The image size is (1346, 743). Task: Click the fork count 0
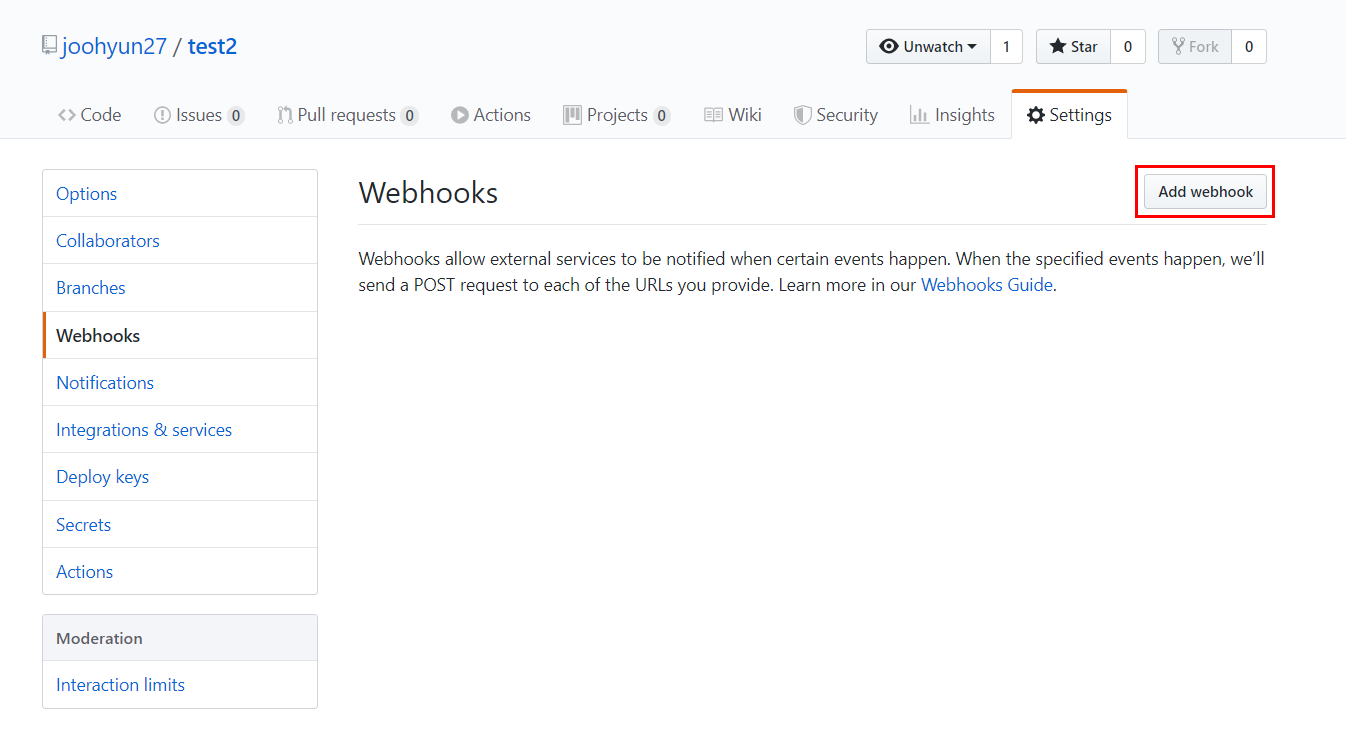pyautogui.click(x=1249, y=47)
